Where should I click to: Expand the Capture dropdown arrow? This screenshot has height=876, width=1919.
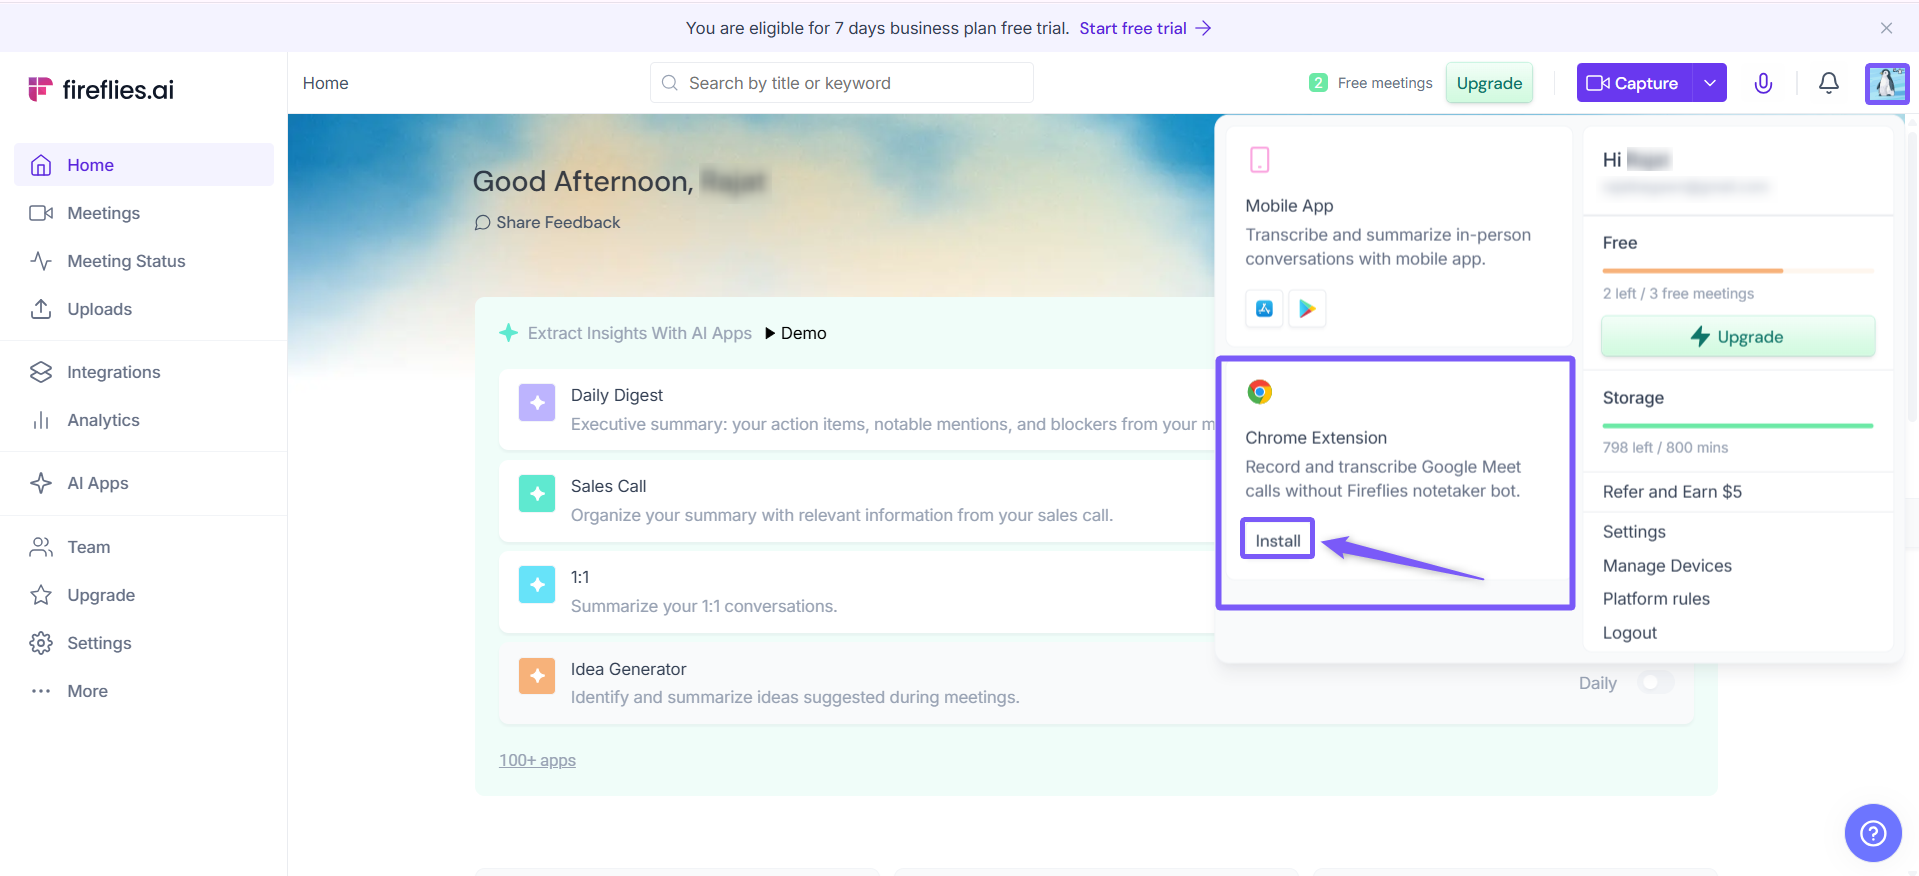tap(1710, 83)
